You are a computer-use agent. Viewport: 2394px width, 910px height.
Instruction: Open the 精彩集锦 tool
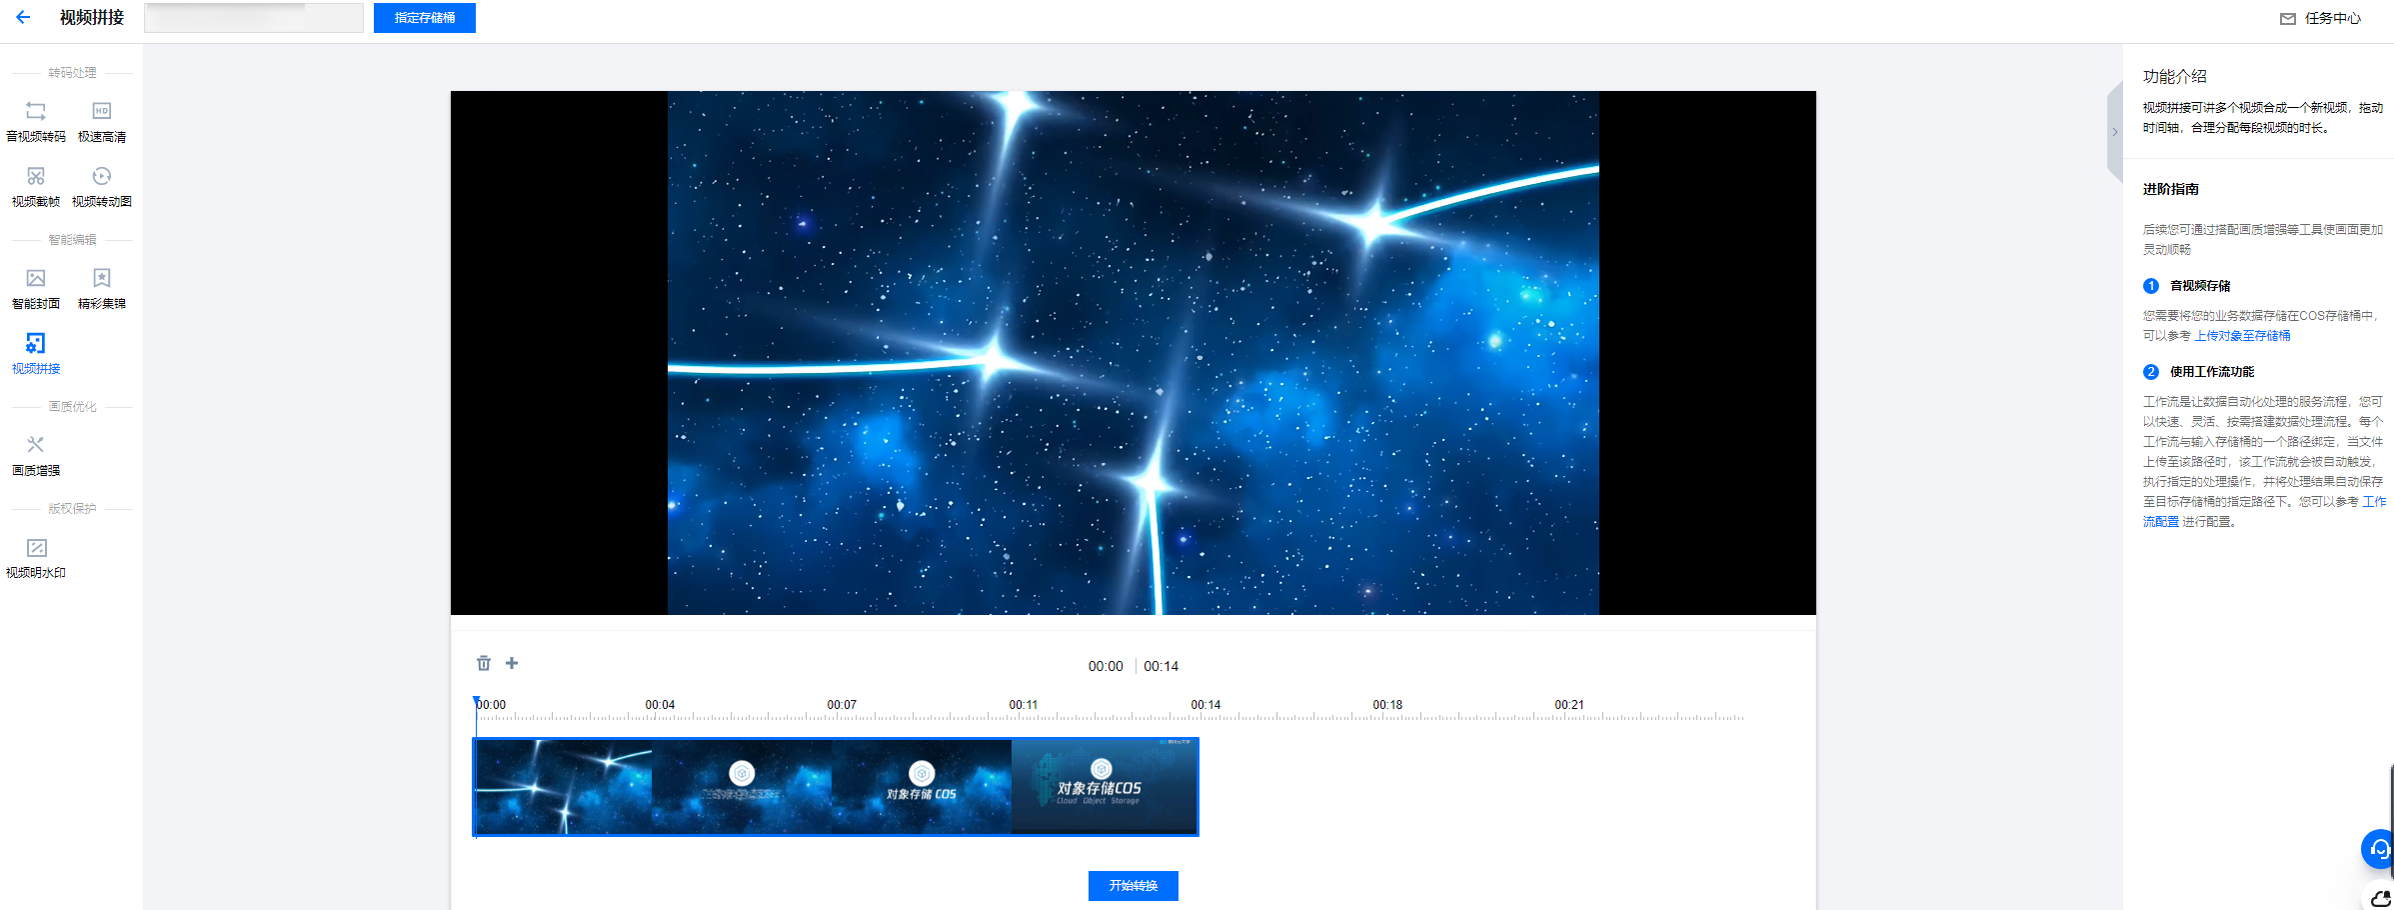pyautogui.click(x=102, y=289)
